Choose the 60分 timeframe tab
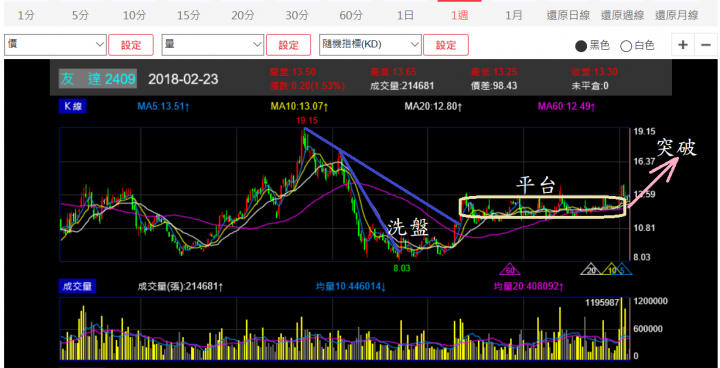 click(x=351, y=15)
